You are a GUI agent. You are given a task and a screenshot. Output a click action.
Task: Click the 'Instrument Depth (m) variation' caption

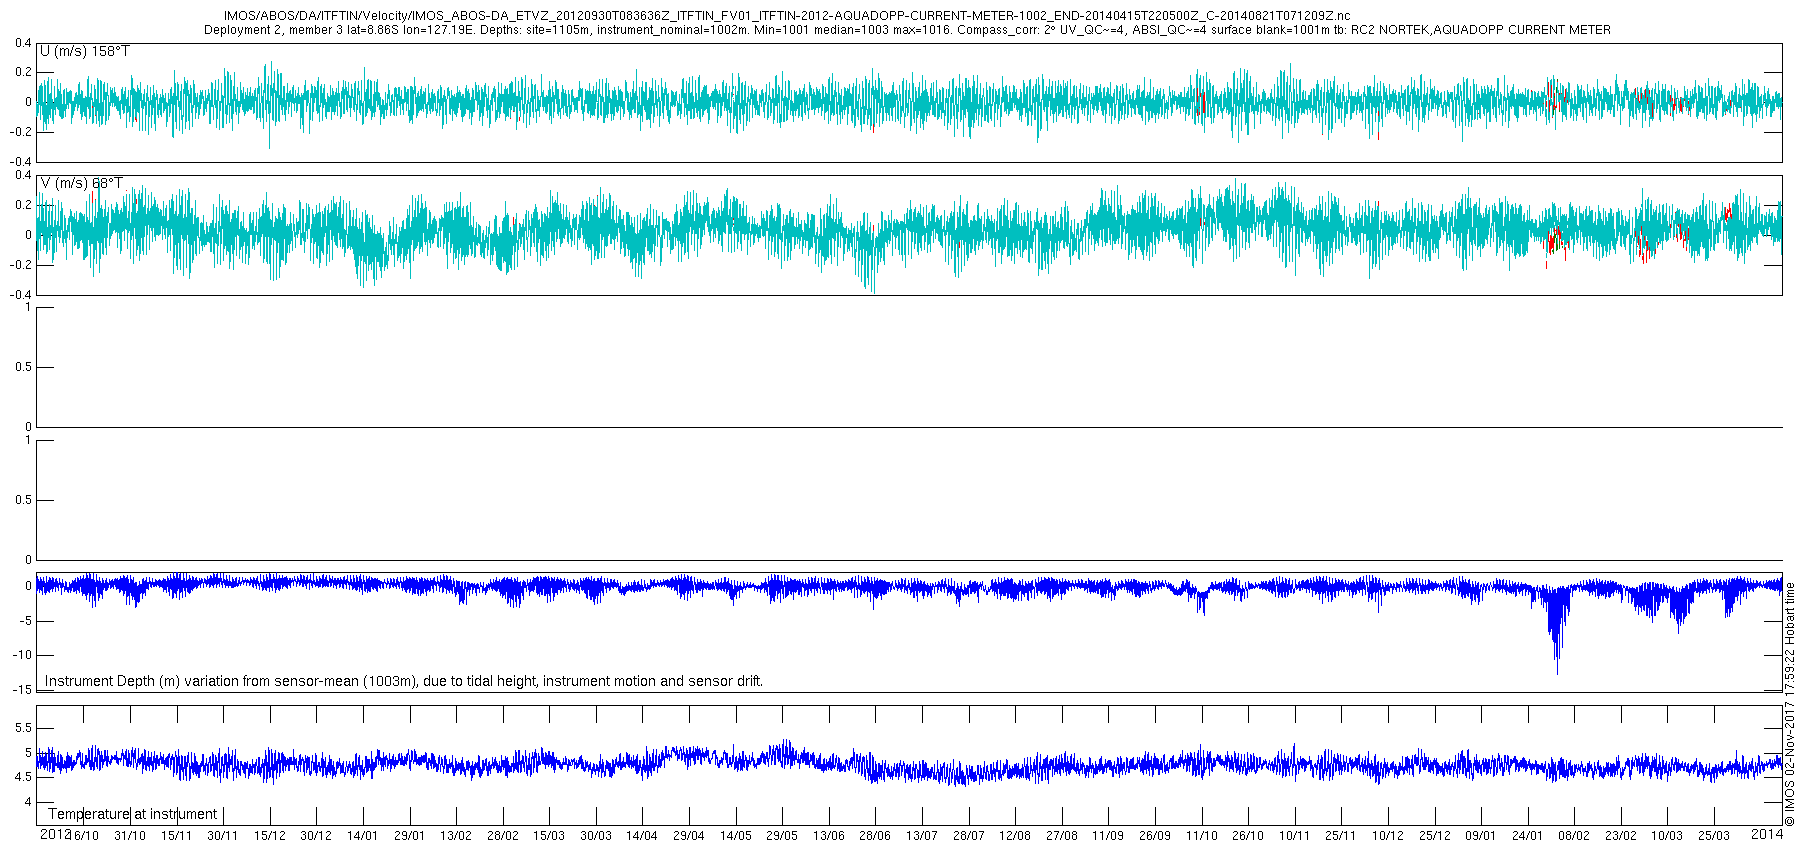tap(404, 681)
